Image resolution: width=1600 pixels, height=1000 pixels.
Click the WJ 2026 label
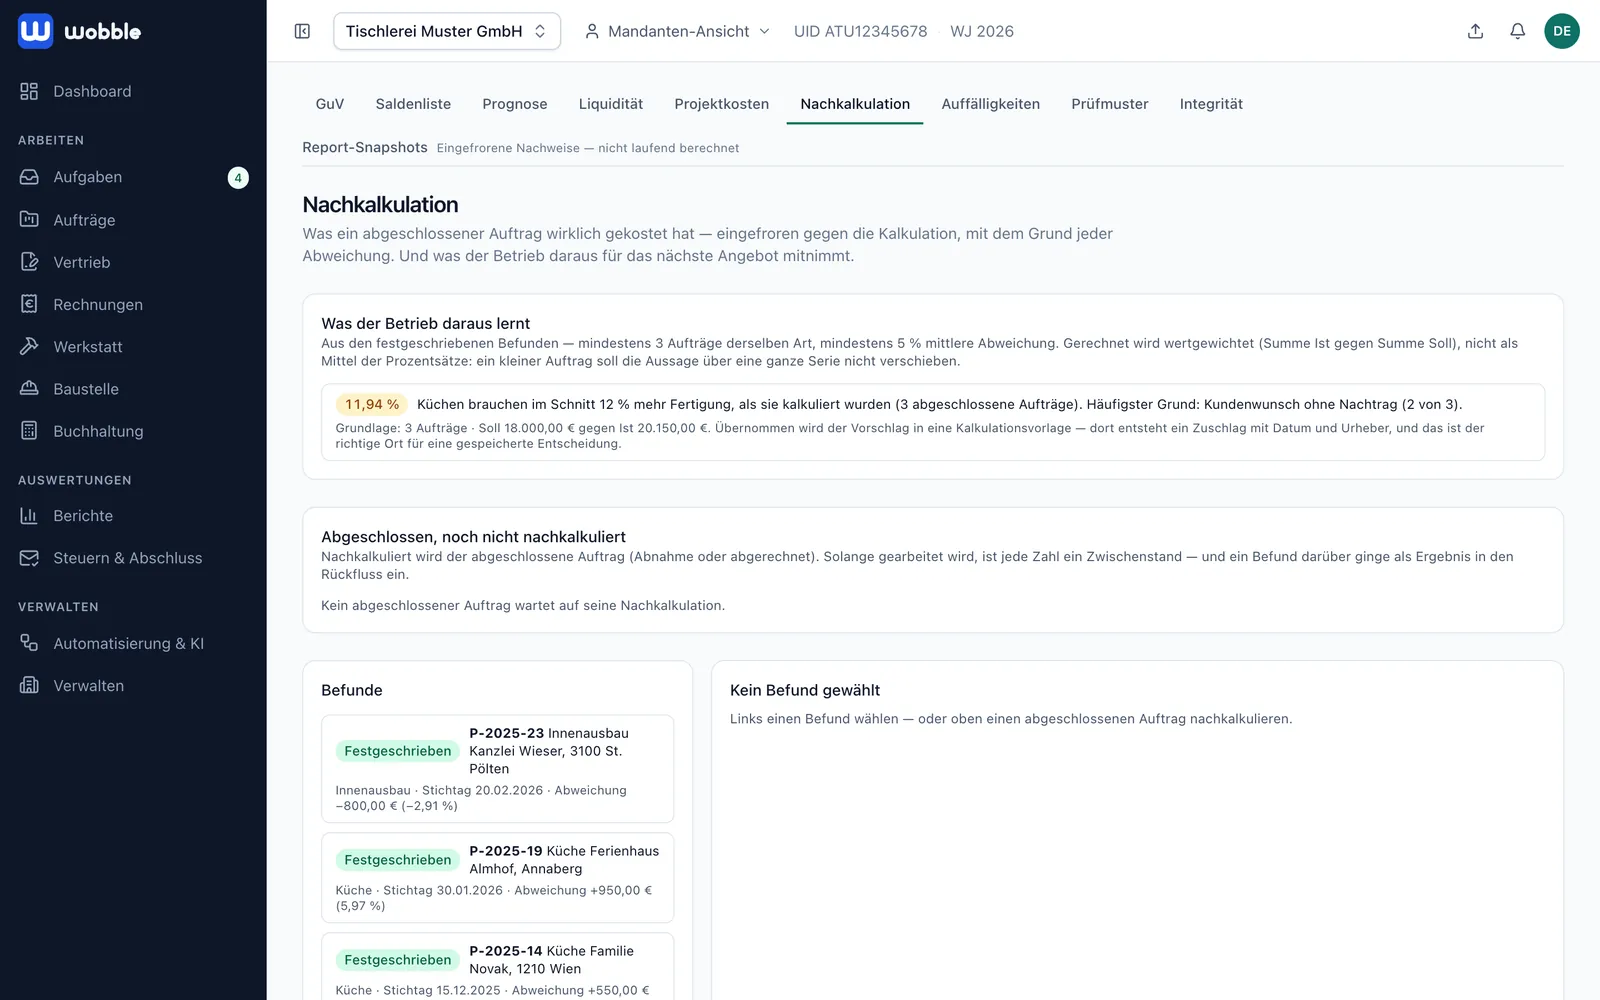pyautogui.click(x=982, y=31)
